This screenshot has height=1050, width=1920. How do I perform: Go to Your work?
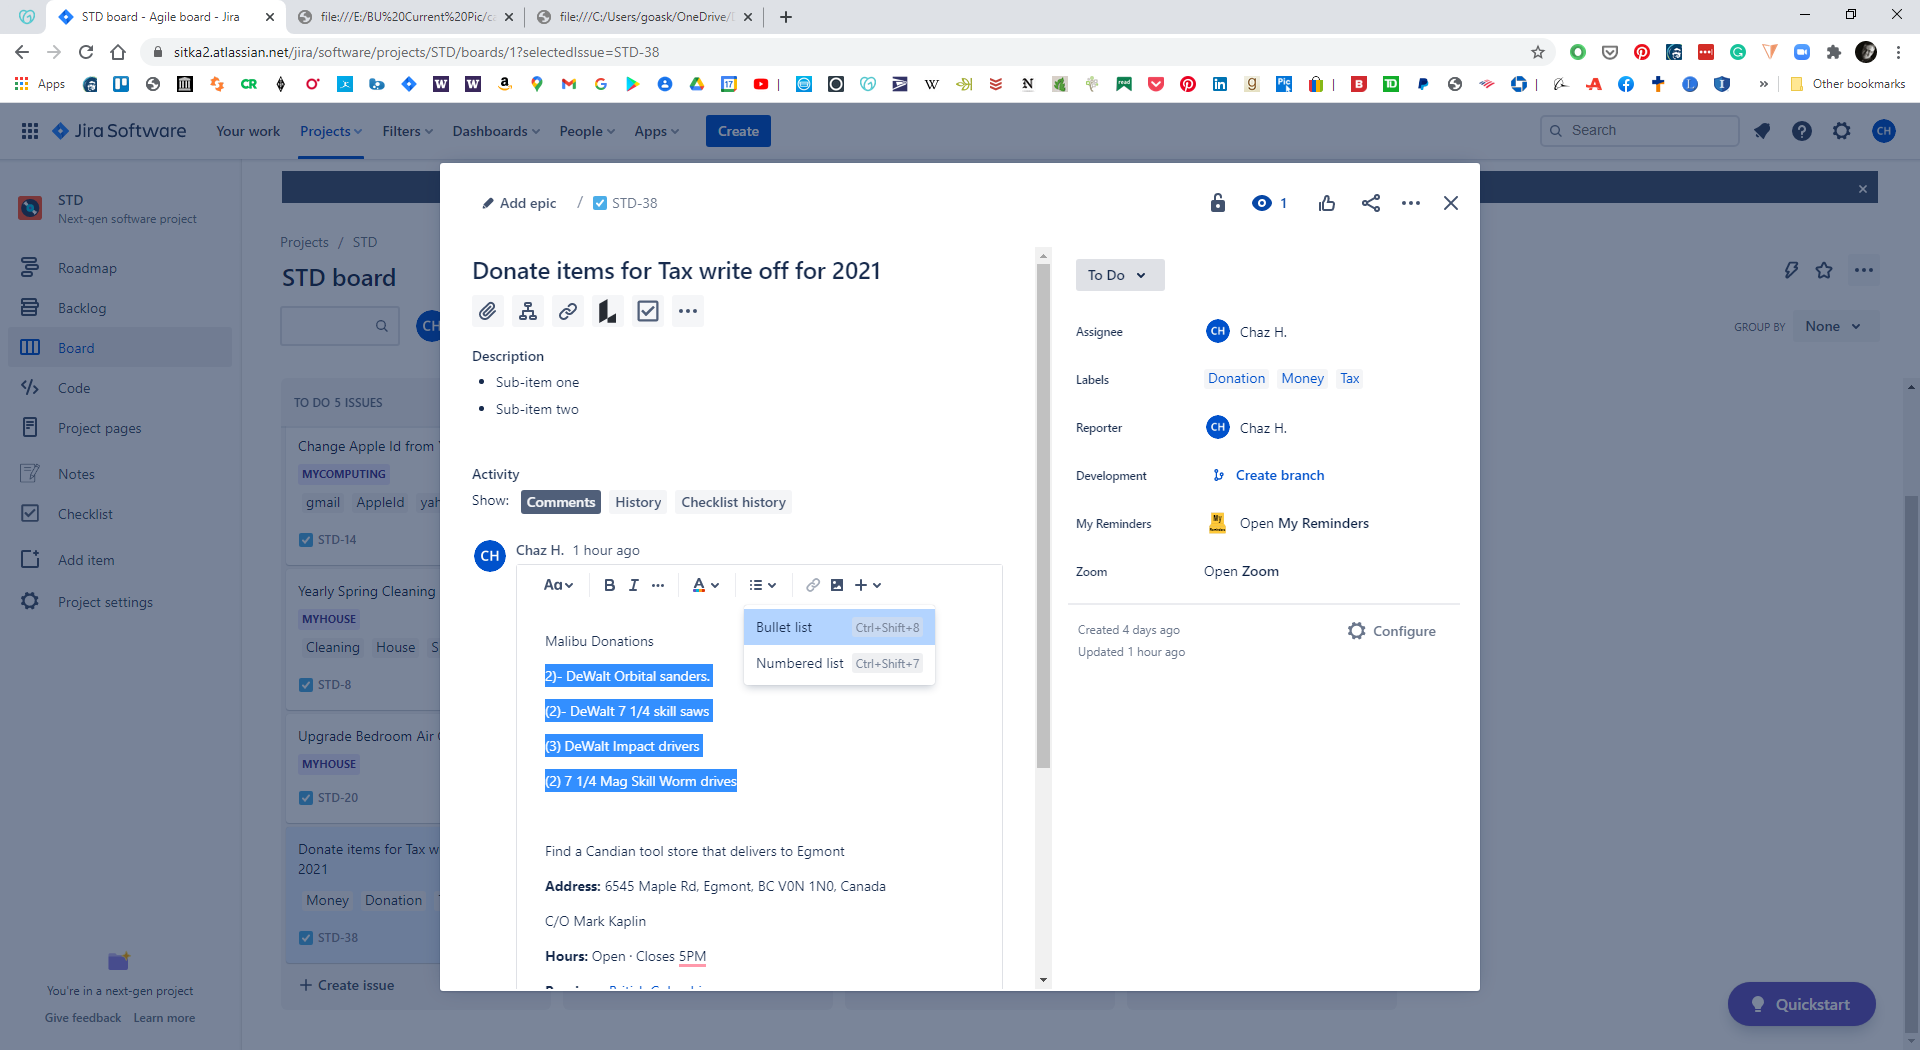pos(248,131)
